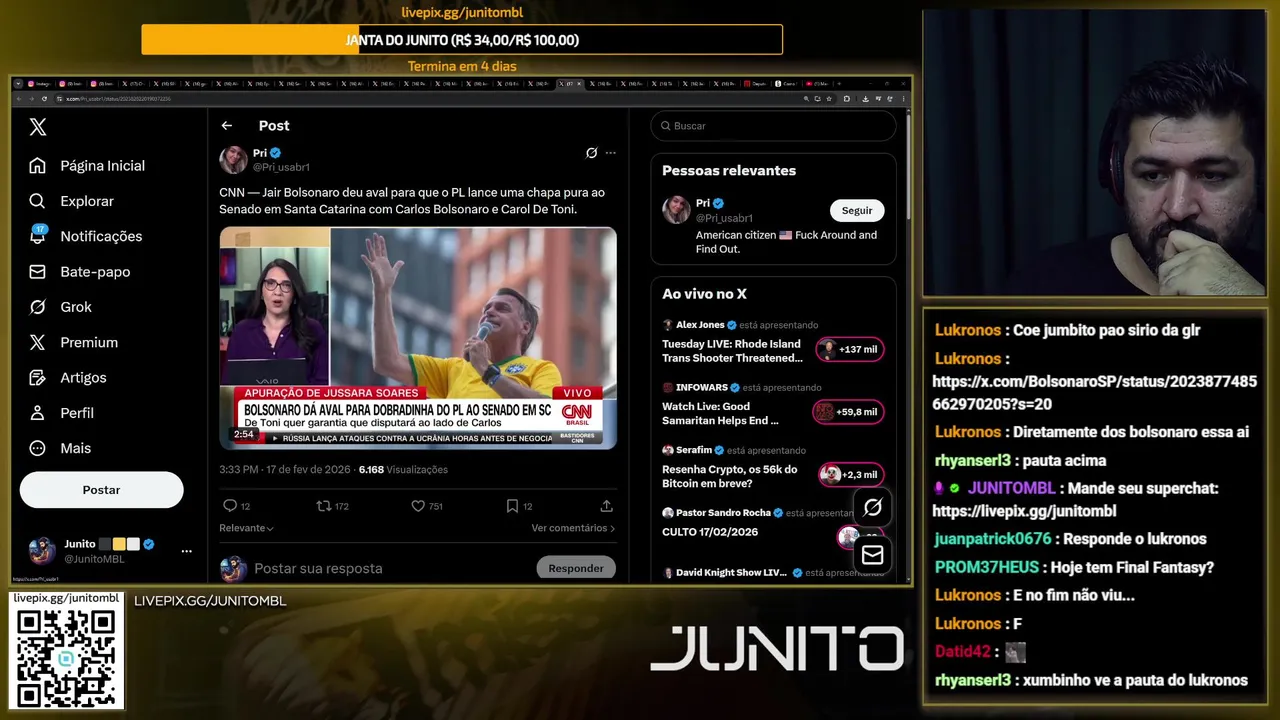Follow Pri with the Seguir button
1280x720 pixels.
pyautogui.click(x=857, y=210)
